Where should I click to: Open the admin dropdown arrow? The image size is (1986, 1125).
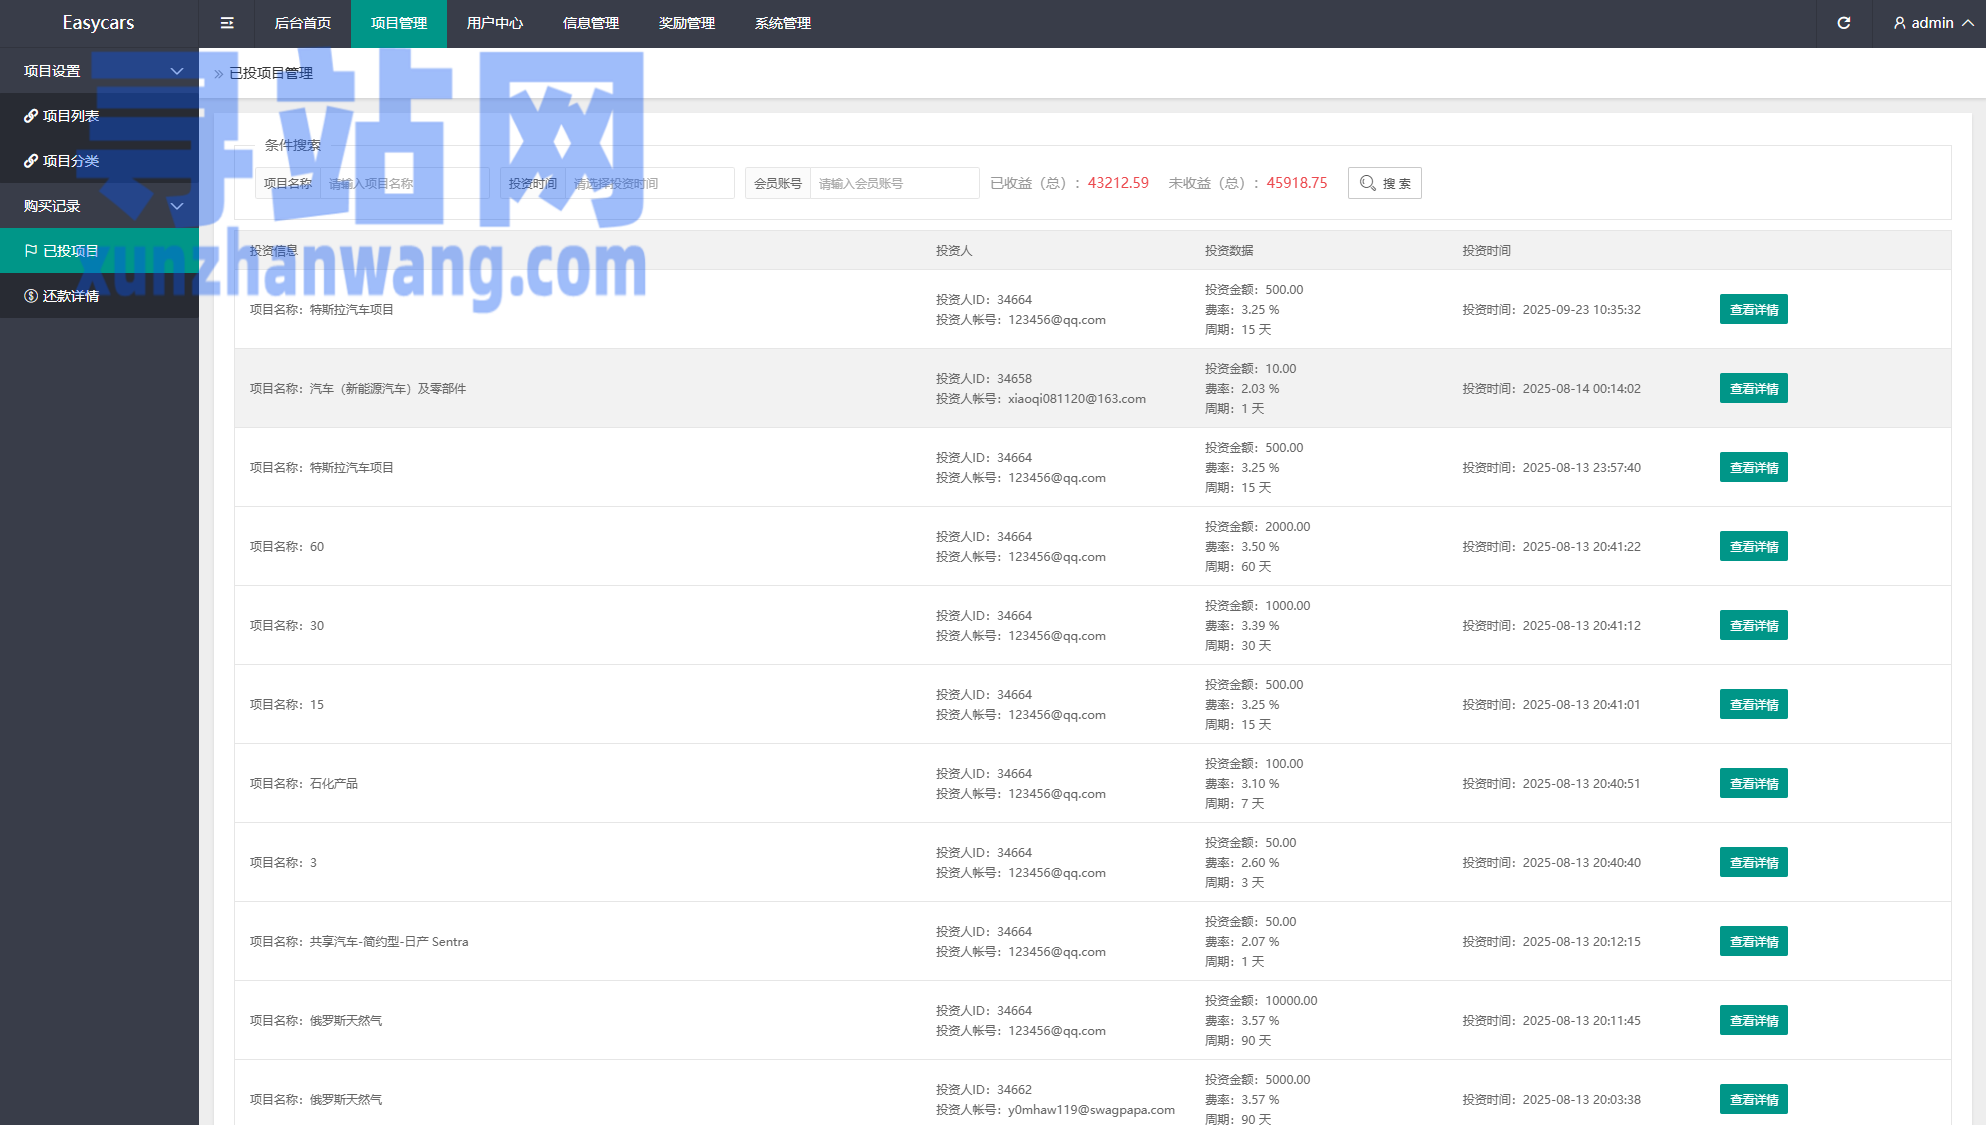pyautogui.click(x=1968, y=23)
